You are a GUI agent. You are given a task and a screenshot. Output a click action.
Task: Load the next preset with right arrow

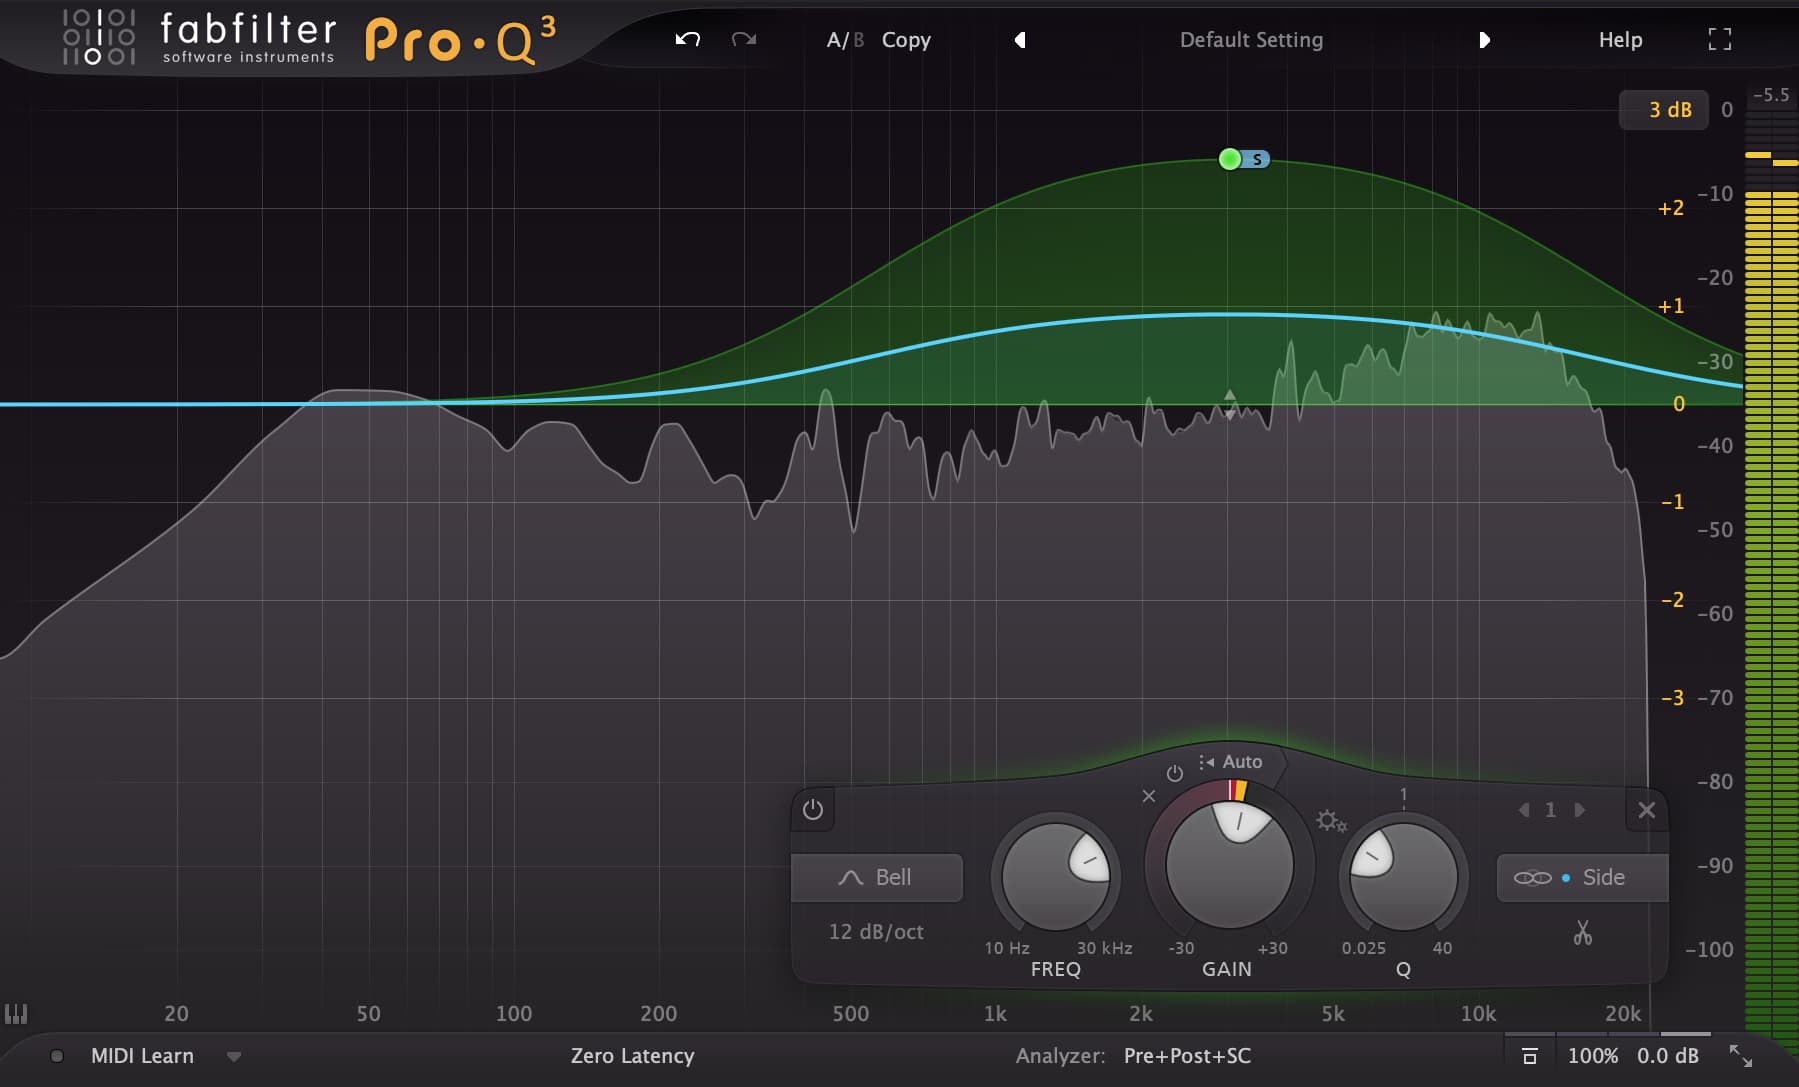(1484, 40)
